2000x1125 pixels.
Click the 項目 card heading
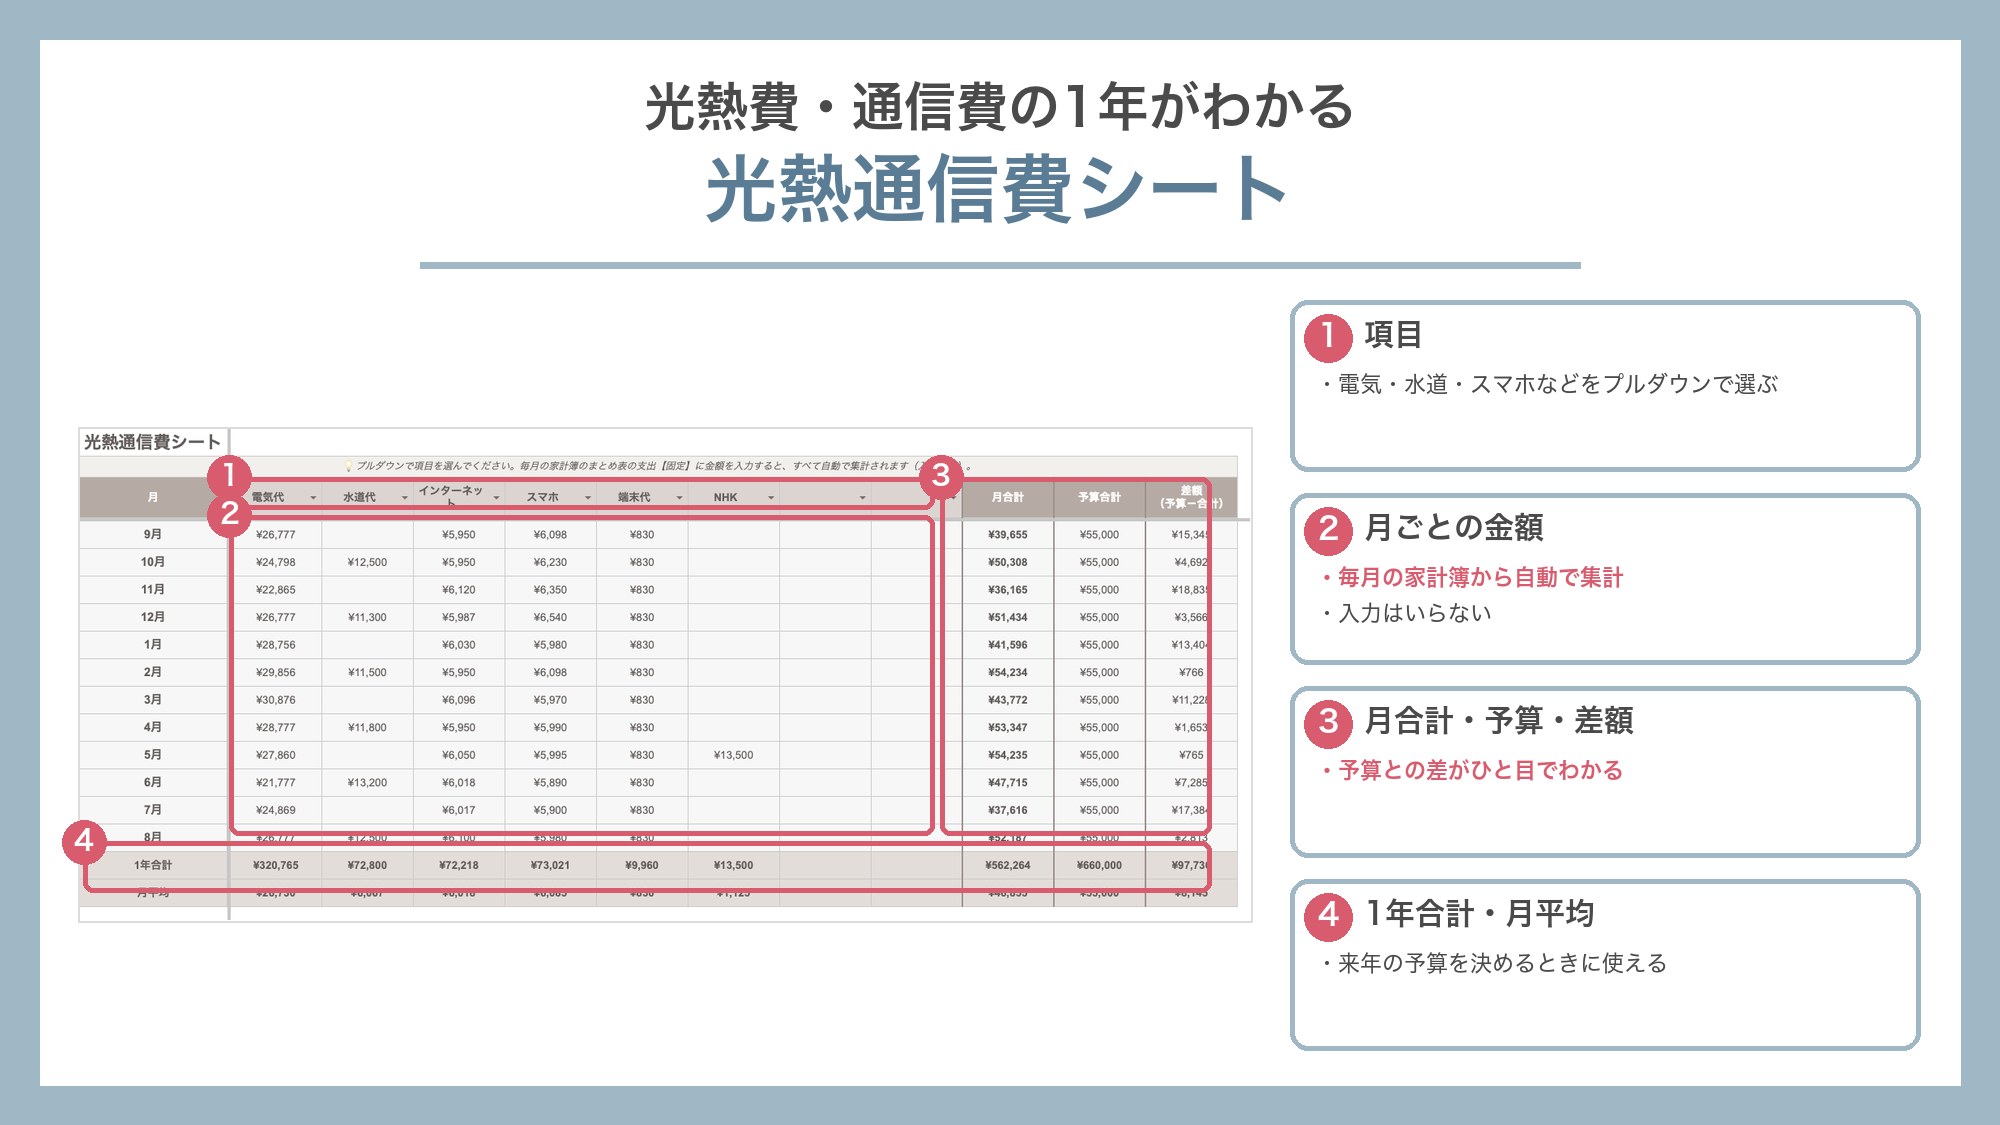click(x=1393, y=335)
